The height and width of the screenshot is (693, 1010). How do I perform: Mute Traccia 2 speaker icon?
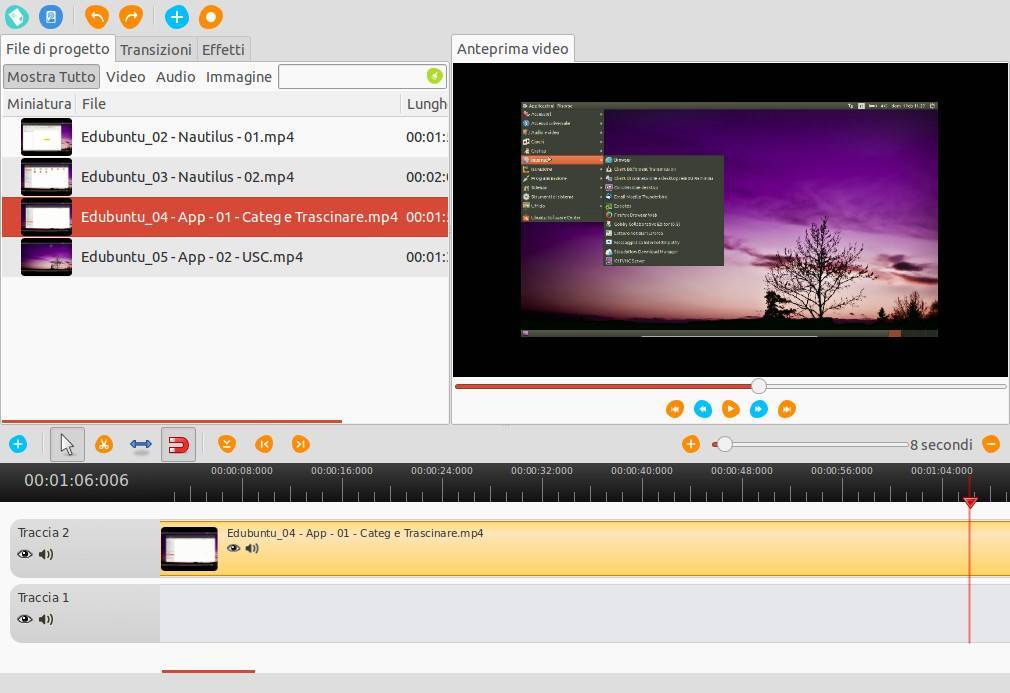(46, 554)
